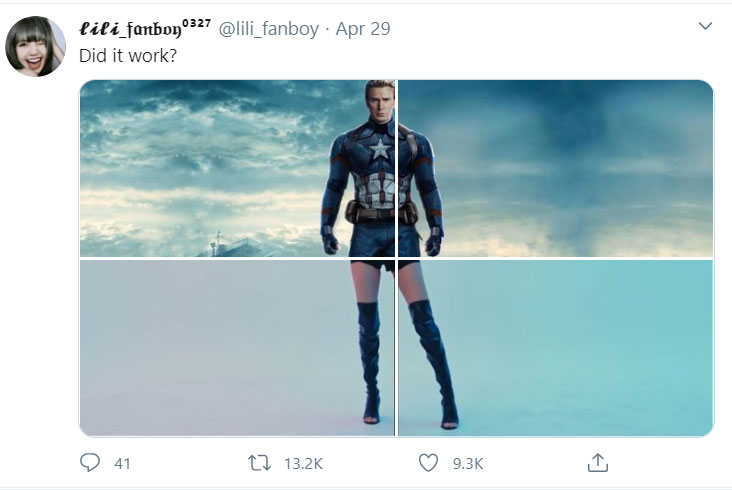Click the 0327 superscript in the display name
The height and width of the screenshot is (490, 732).
[x=195, y=21]
